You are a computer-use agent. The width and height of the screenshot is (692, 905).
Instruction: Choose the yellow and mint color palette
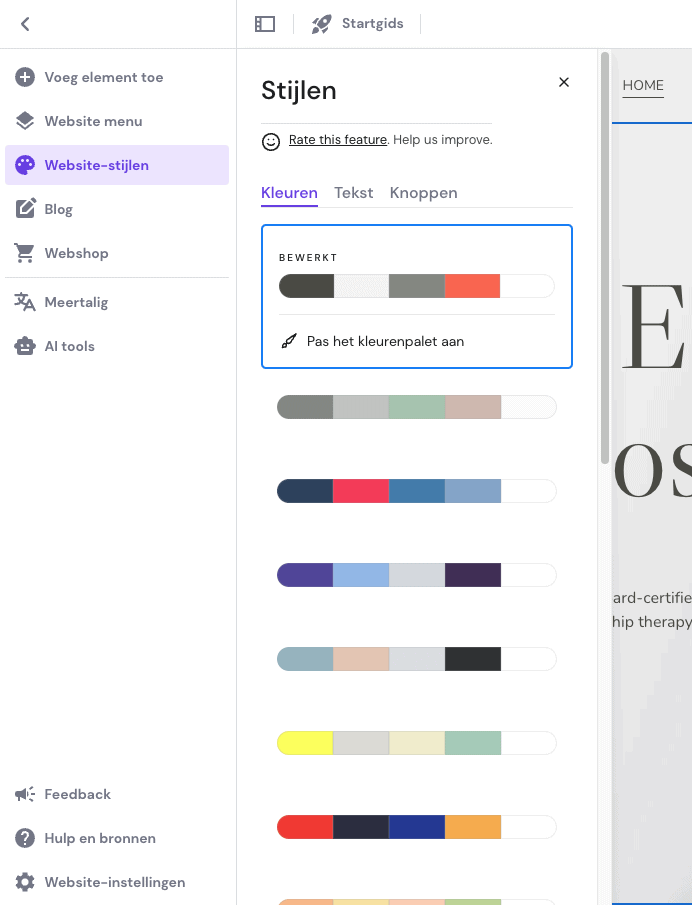coord(417,743)
